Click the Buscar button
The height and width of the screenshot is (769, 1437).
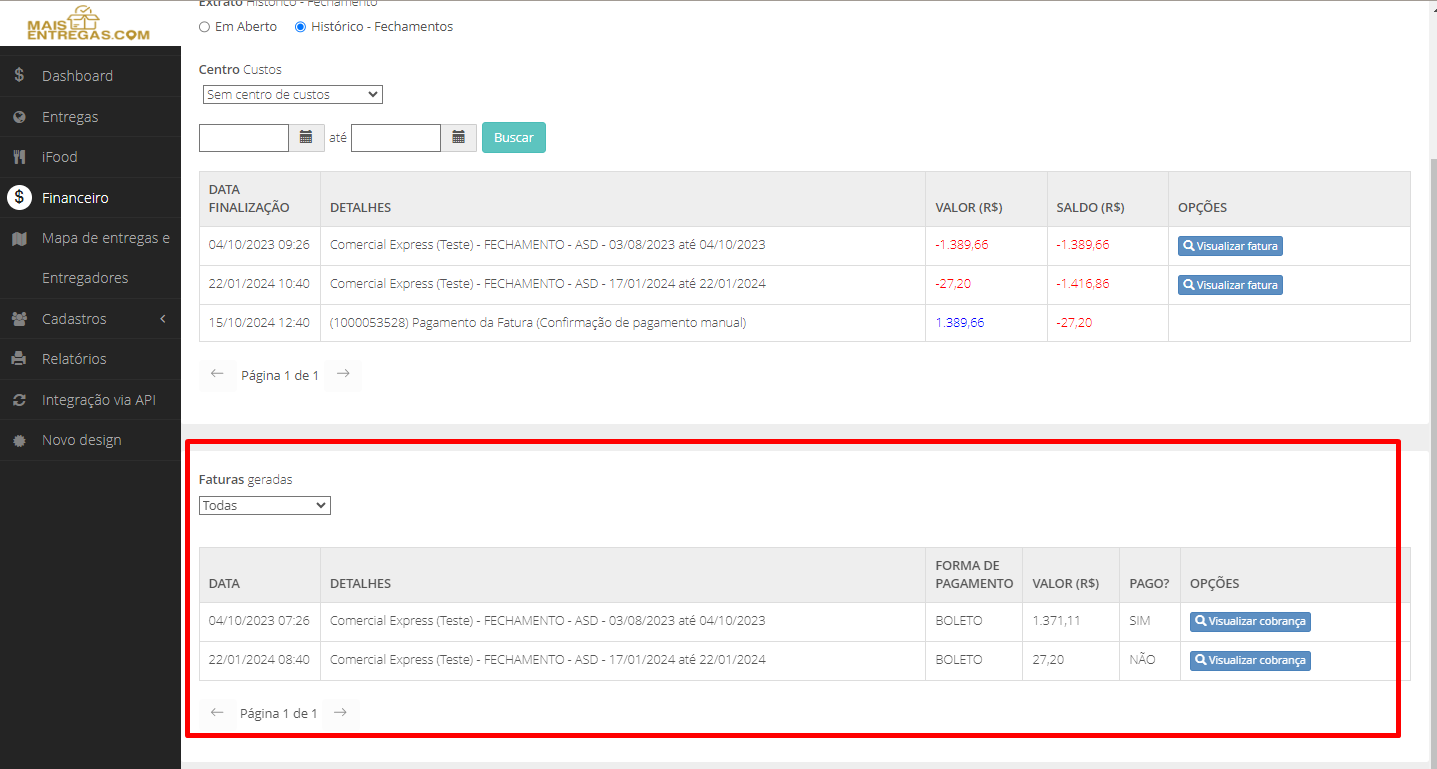pos(514,137)
